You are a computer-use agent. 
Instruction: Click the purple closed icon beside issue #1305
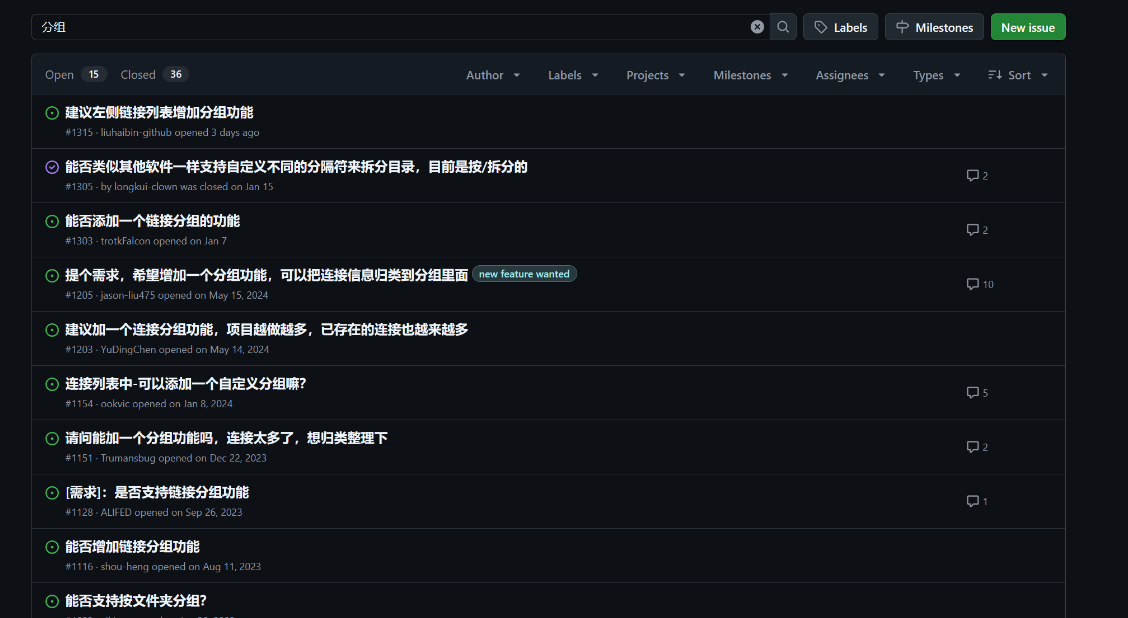coord(52,167)
